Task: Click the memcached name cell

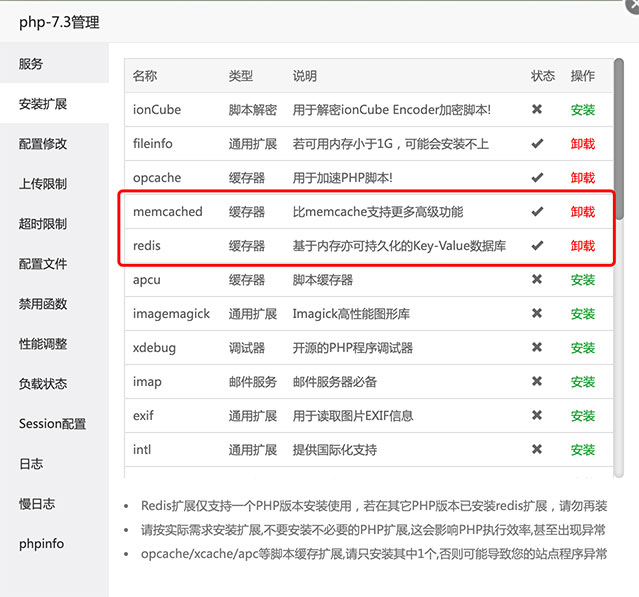Action: click(x=167, y=211)
